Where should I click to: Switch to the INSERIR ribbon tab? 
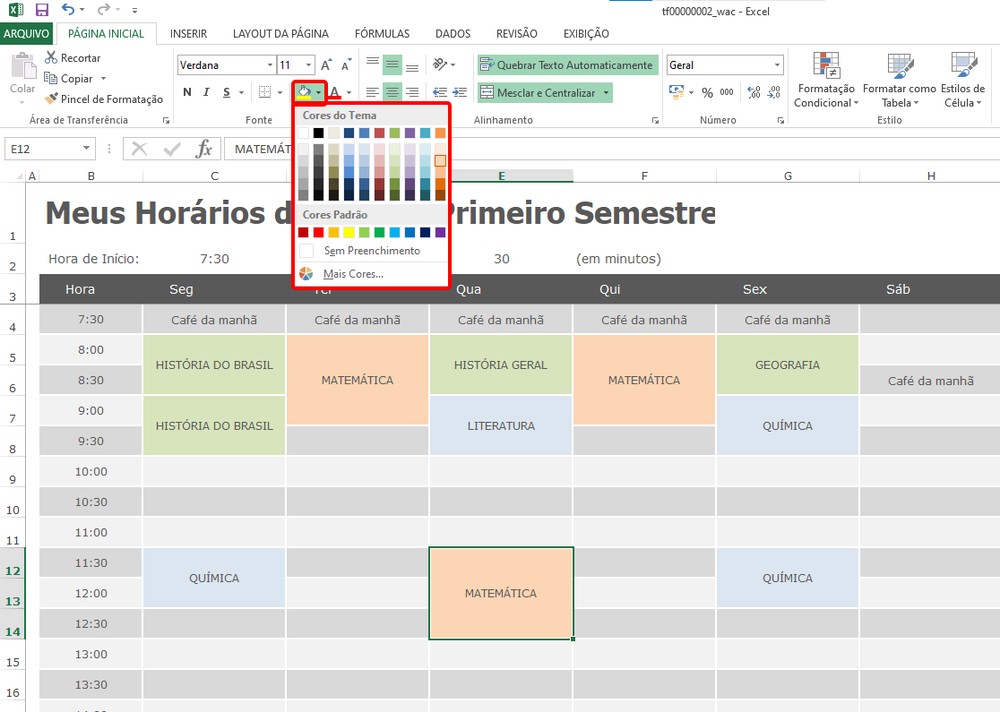pyautogui.click(x=188, y=33)
